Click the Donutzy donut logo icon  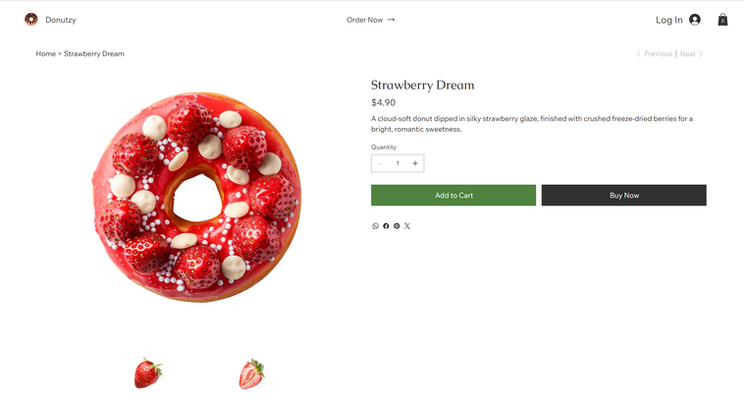point(31,19)
